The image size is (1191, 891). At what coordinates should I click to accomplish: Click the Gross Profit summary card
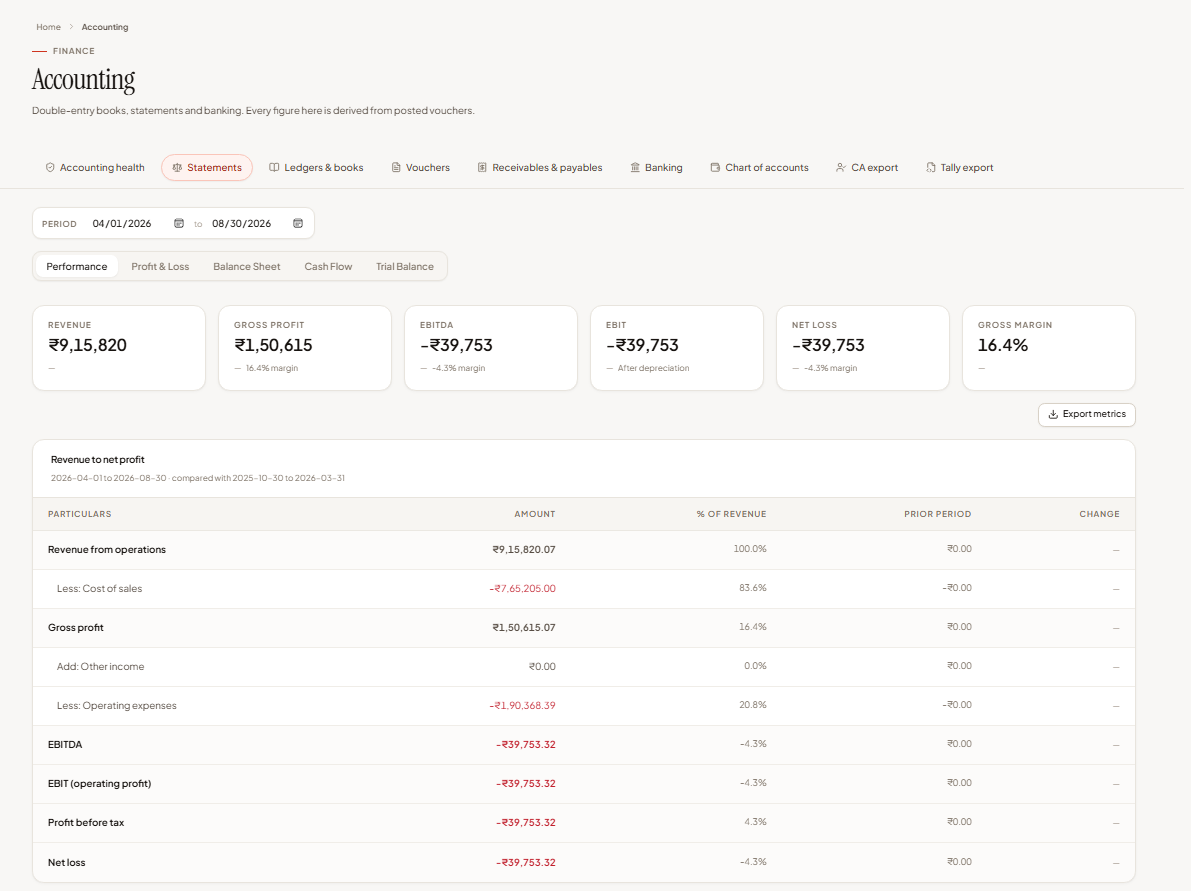(305, 348)
